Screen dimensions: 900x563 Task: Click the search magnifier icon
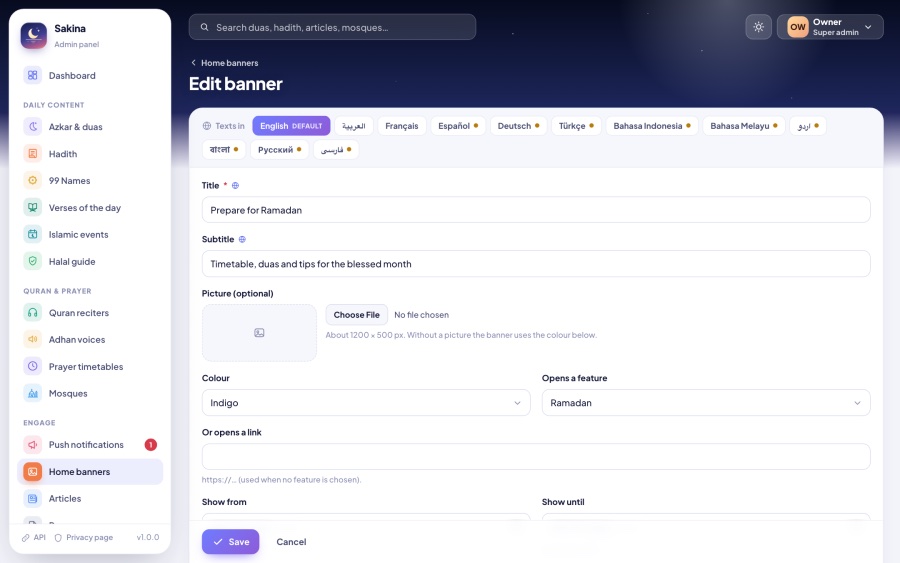click(204, 27)
